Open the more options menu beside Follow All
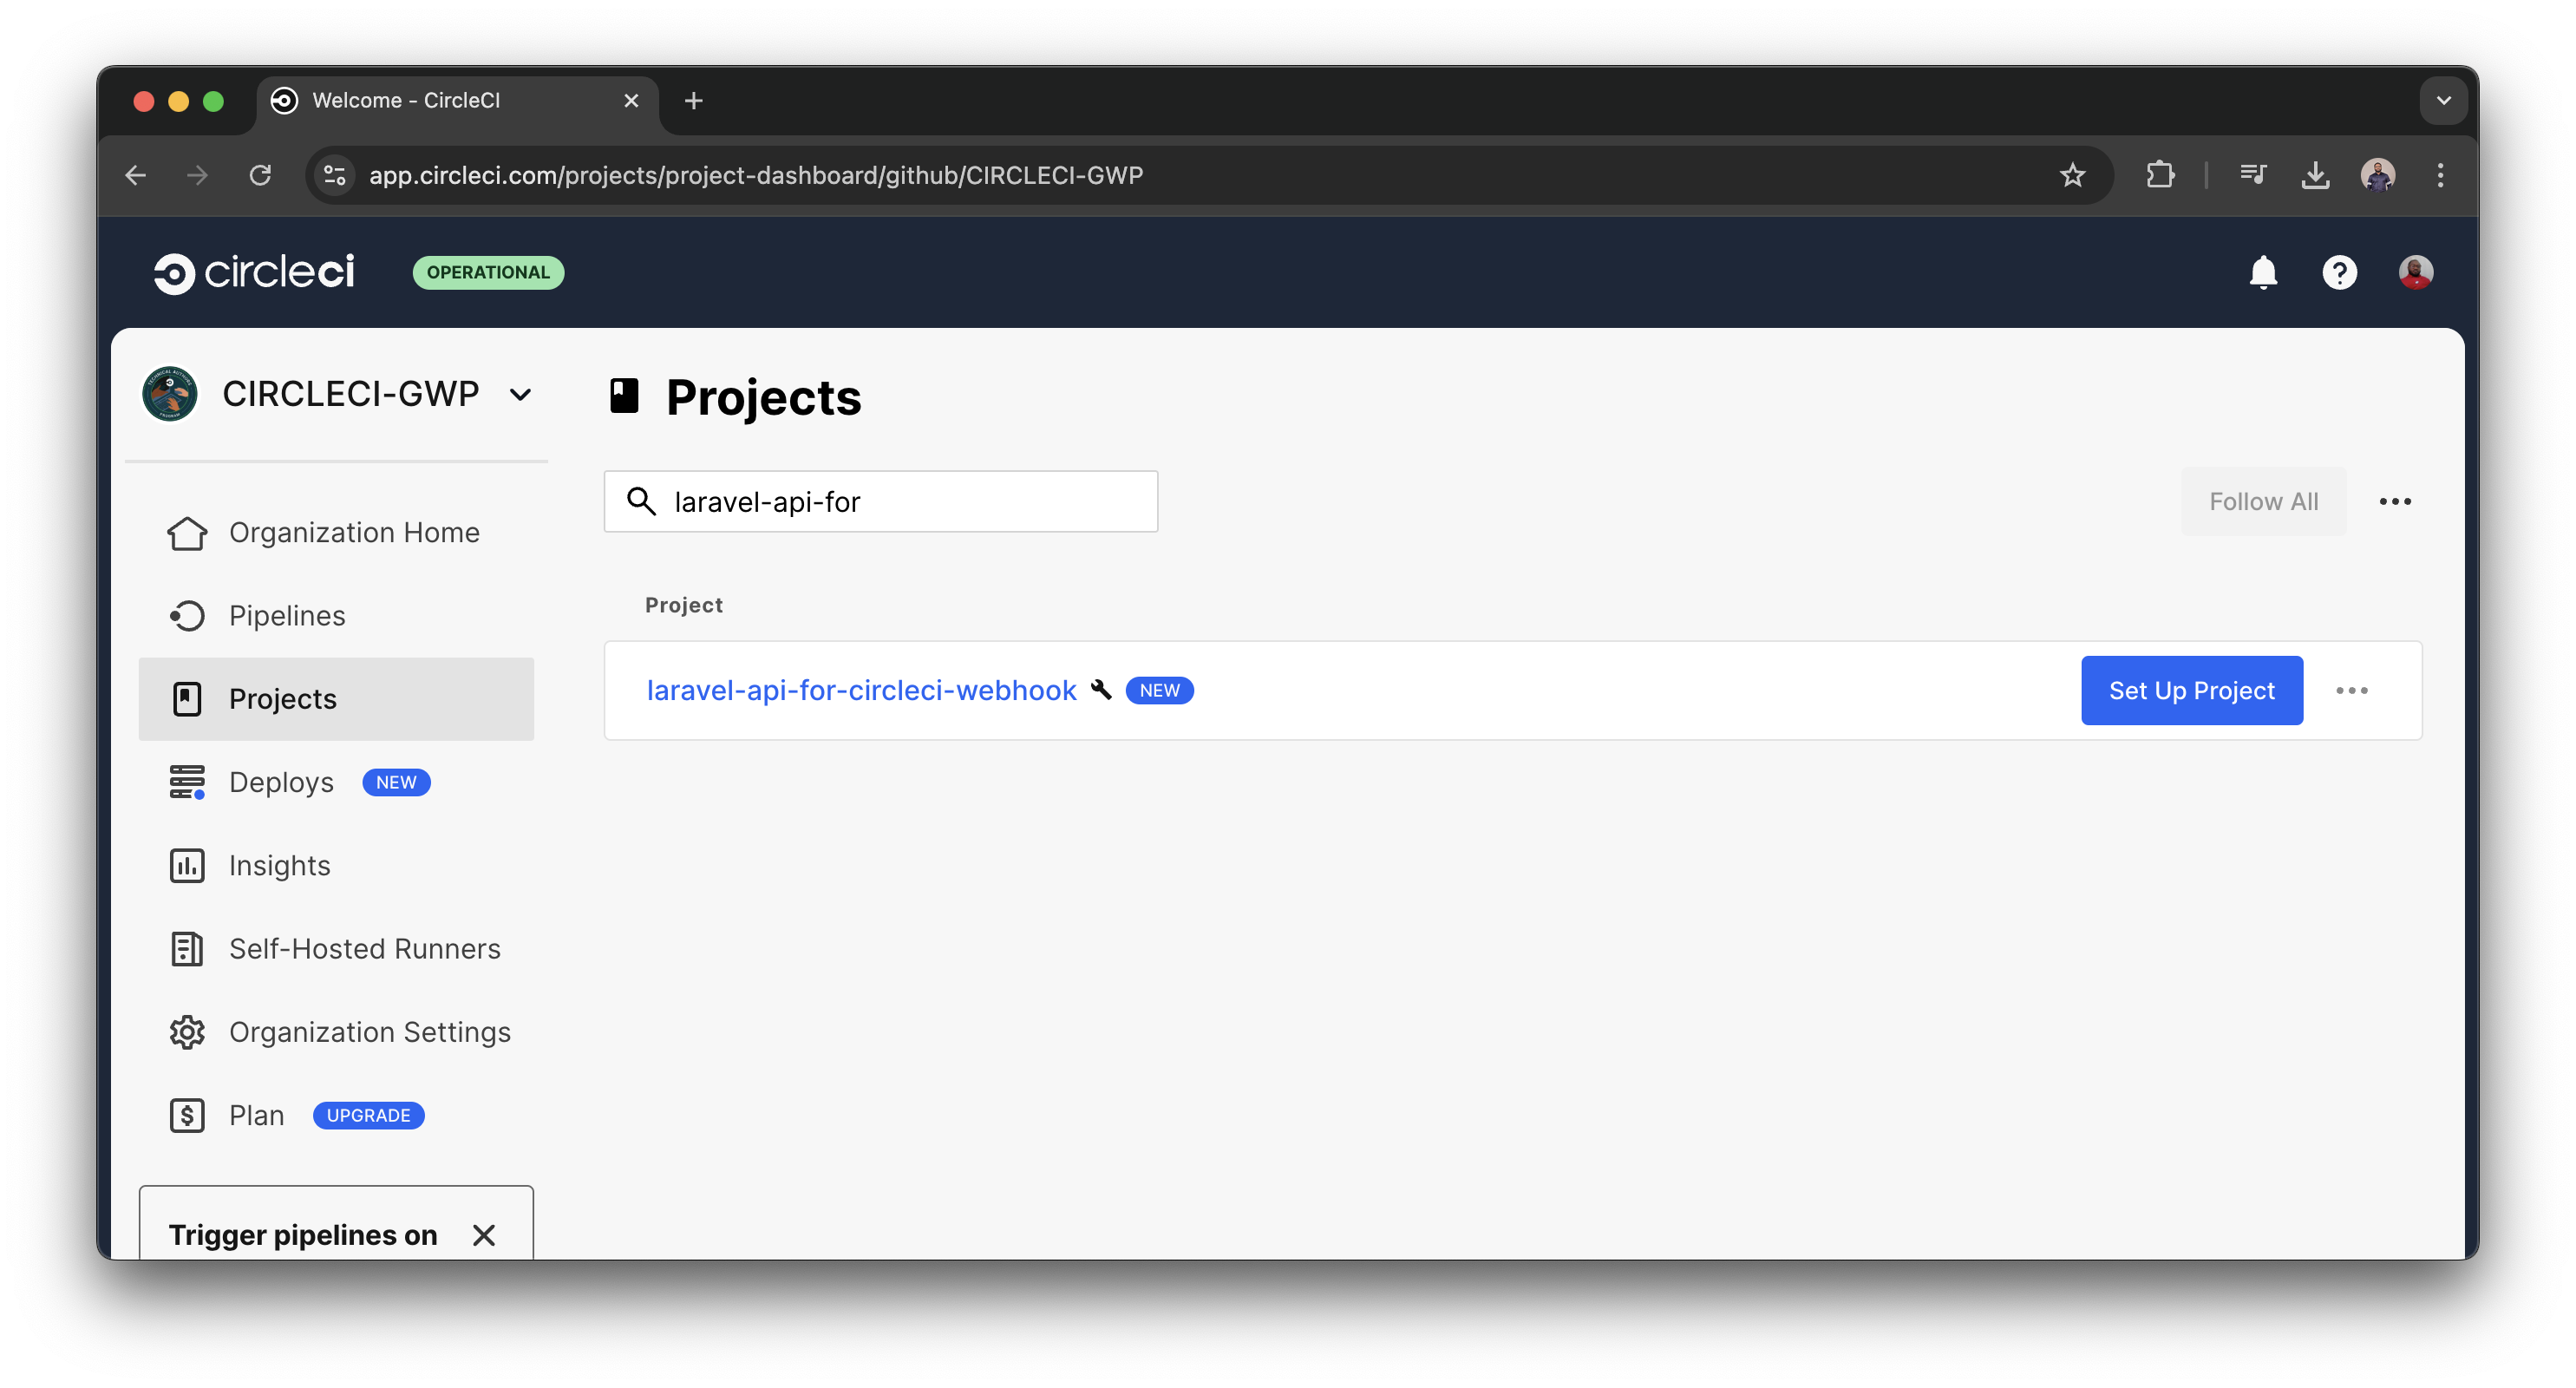 (2395, 501)
